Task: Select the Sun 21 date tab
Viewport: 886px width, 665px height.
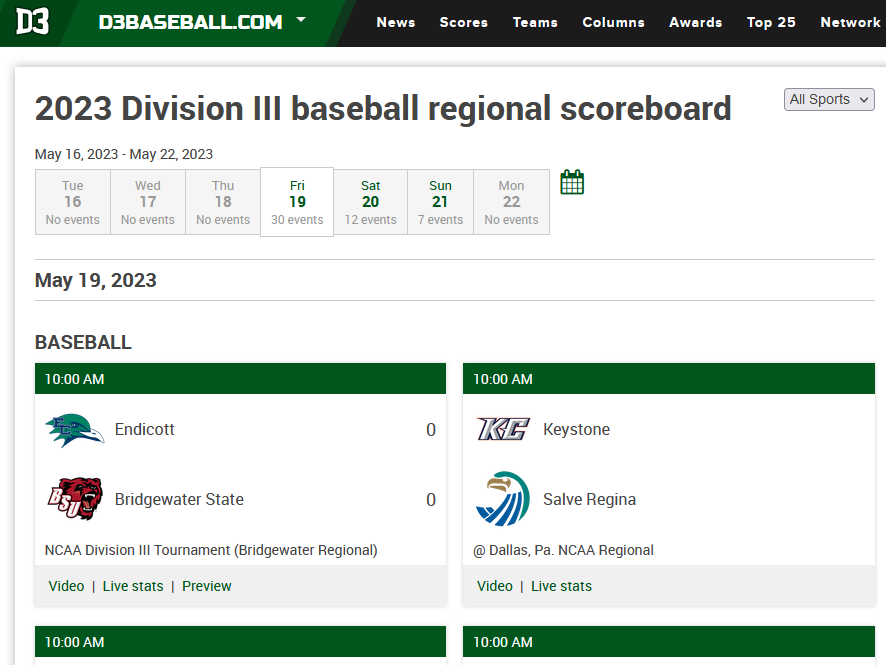Action: [440, 202]
